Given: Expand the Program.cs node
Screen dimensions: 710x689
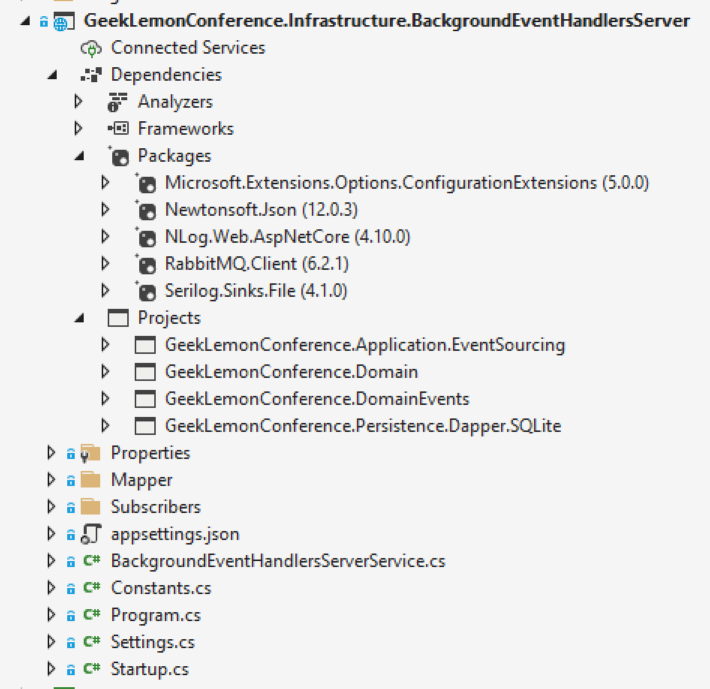Looking at the screenshot, I should tap(51, 615).
